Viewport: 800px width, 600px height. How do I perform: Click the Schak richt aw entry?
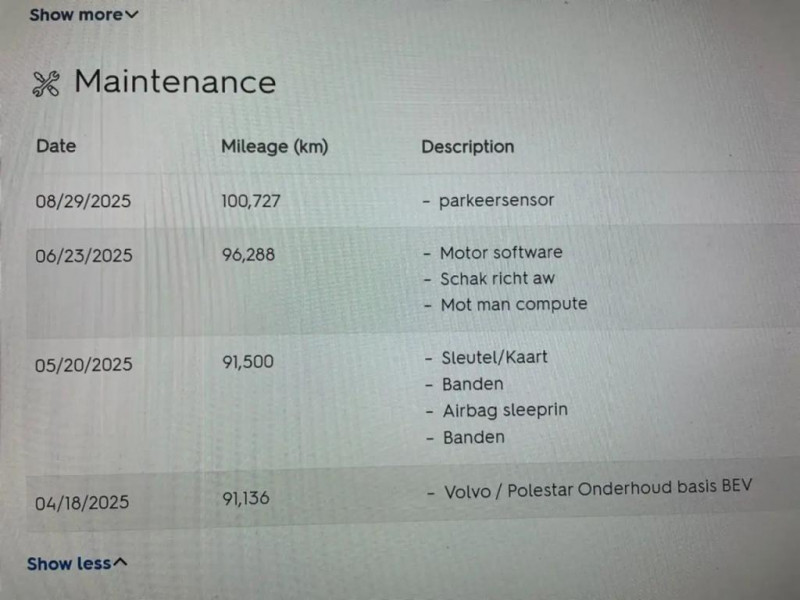[497, 279]
